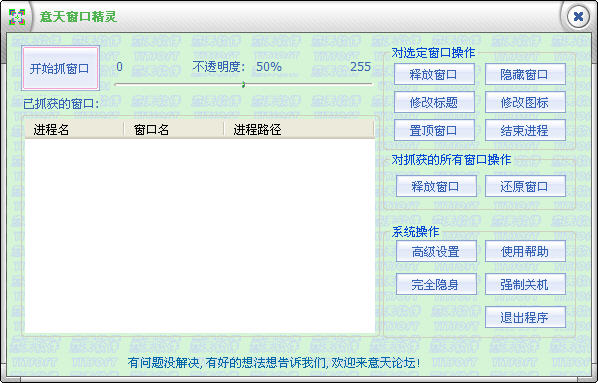Click 退出程序 to exit the program
This screenshot has width=598, height=383.
click(525, 317)
